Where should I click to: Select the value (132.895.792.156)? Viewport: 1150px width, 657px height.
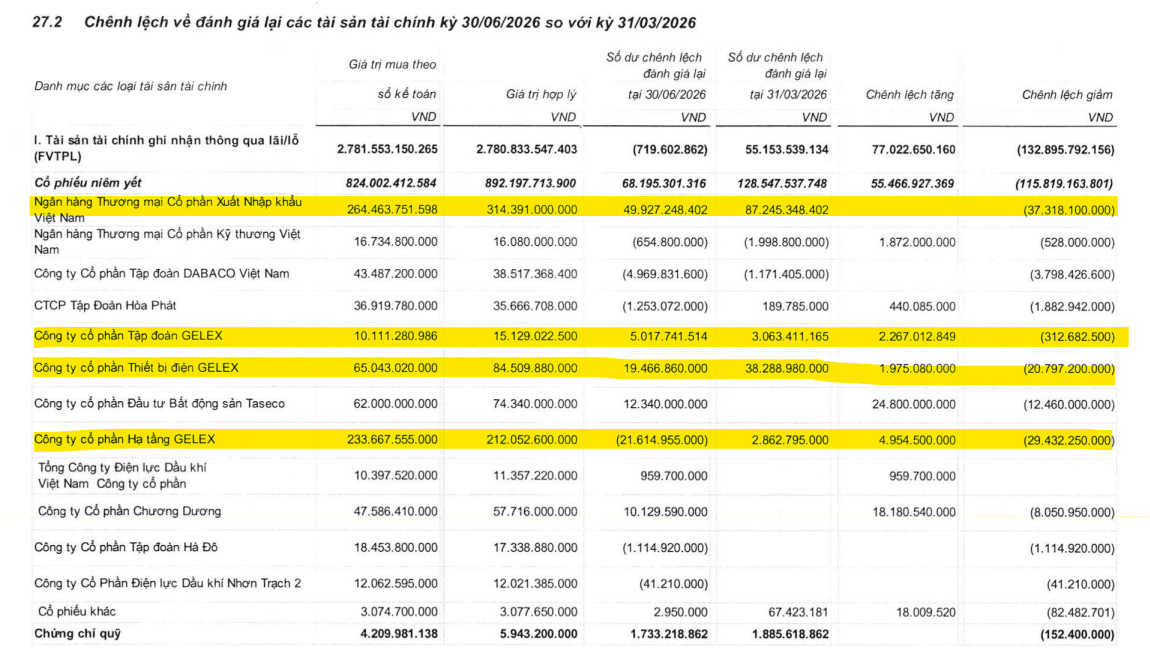click(x=1065, y=150)
